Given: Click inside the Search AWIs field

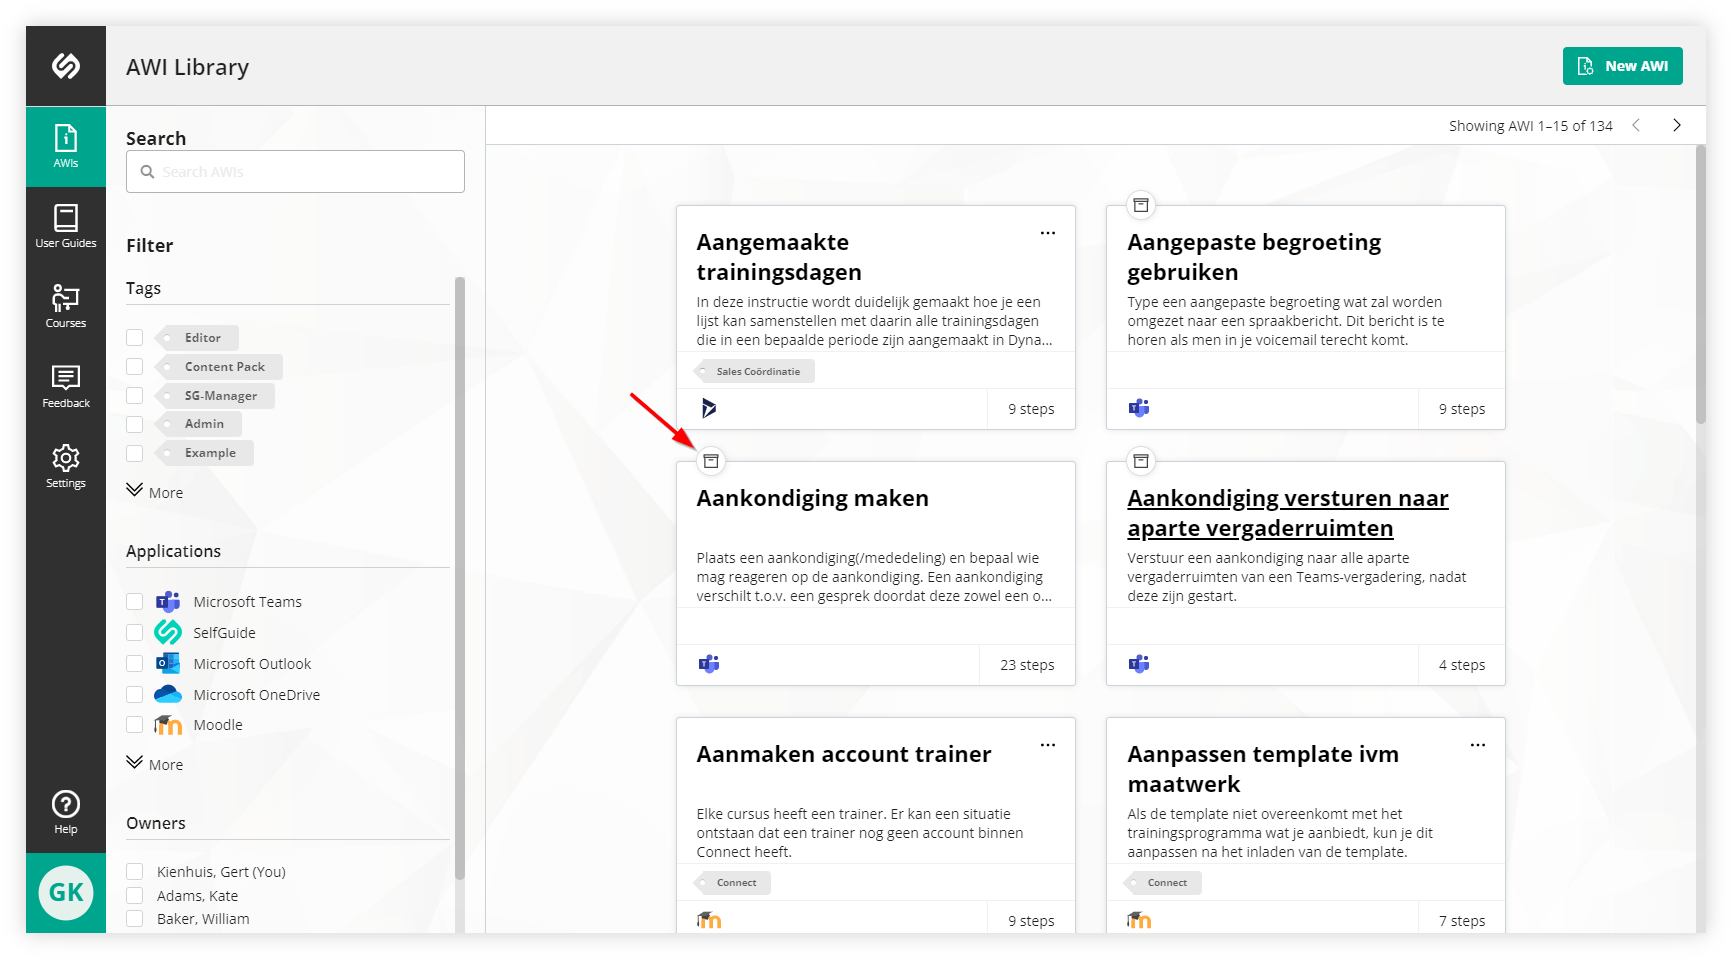Looking at the screenshot, I should 295,171.
